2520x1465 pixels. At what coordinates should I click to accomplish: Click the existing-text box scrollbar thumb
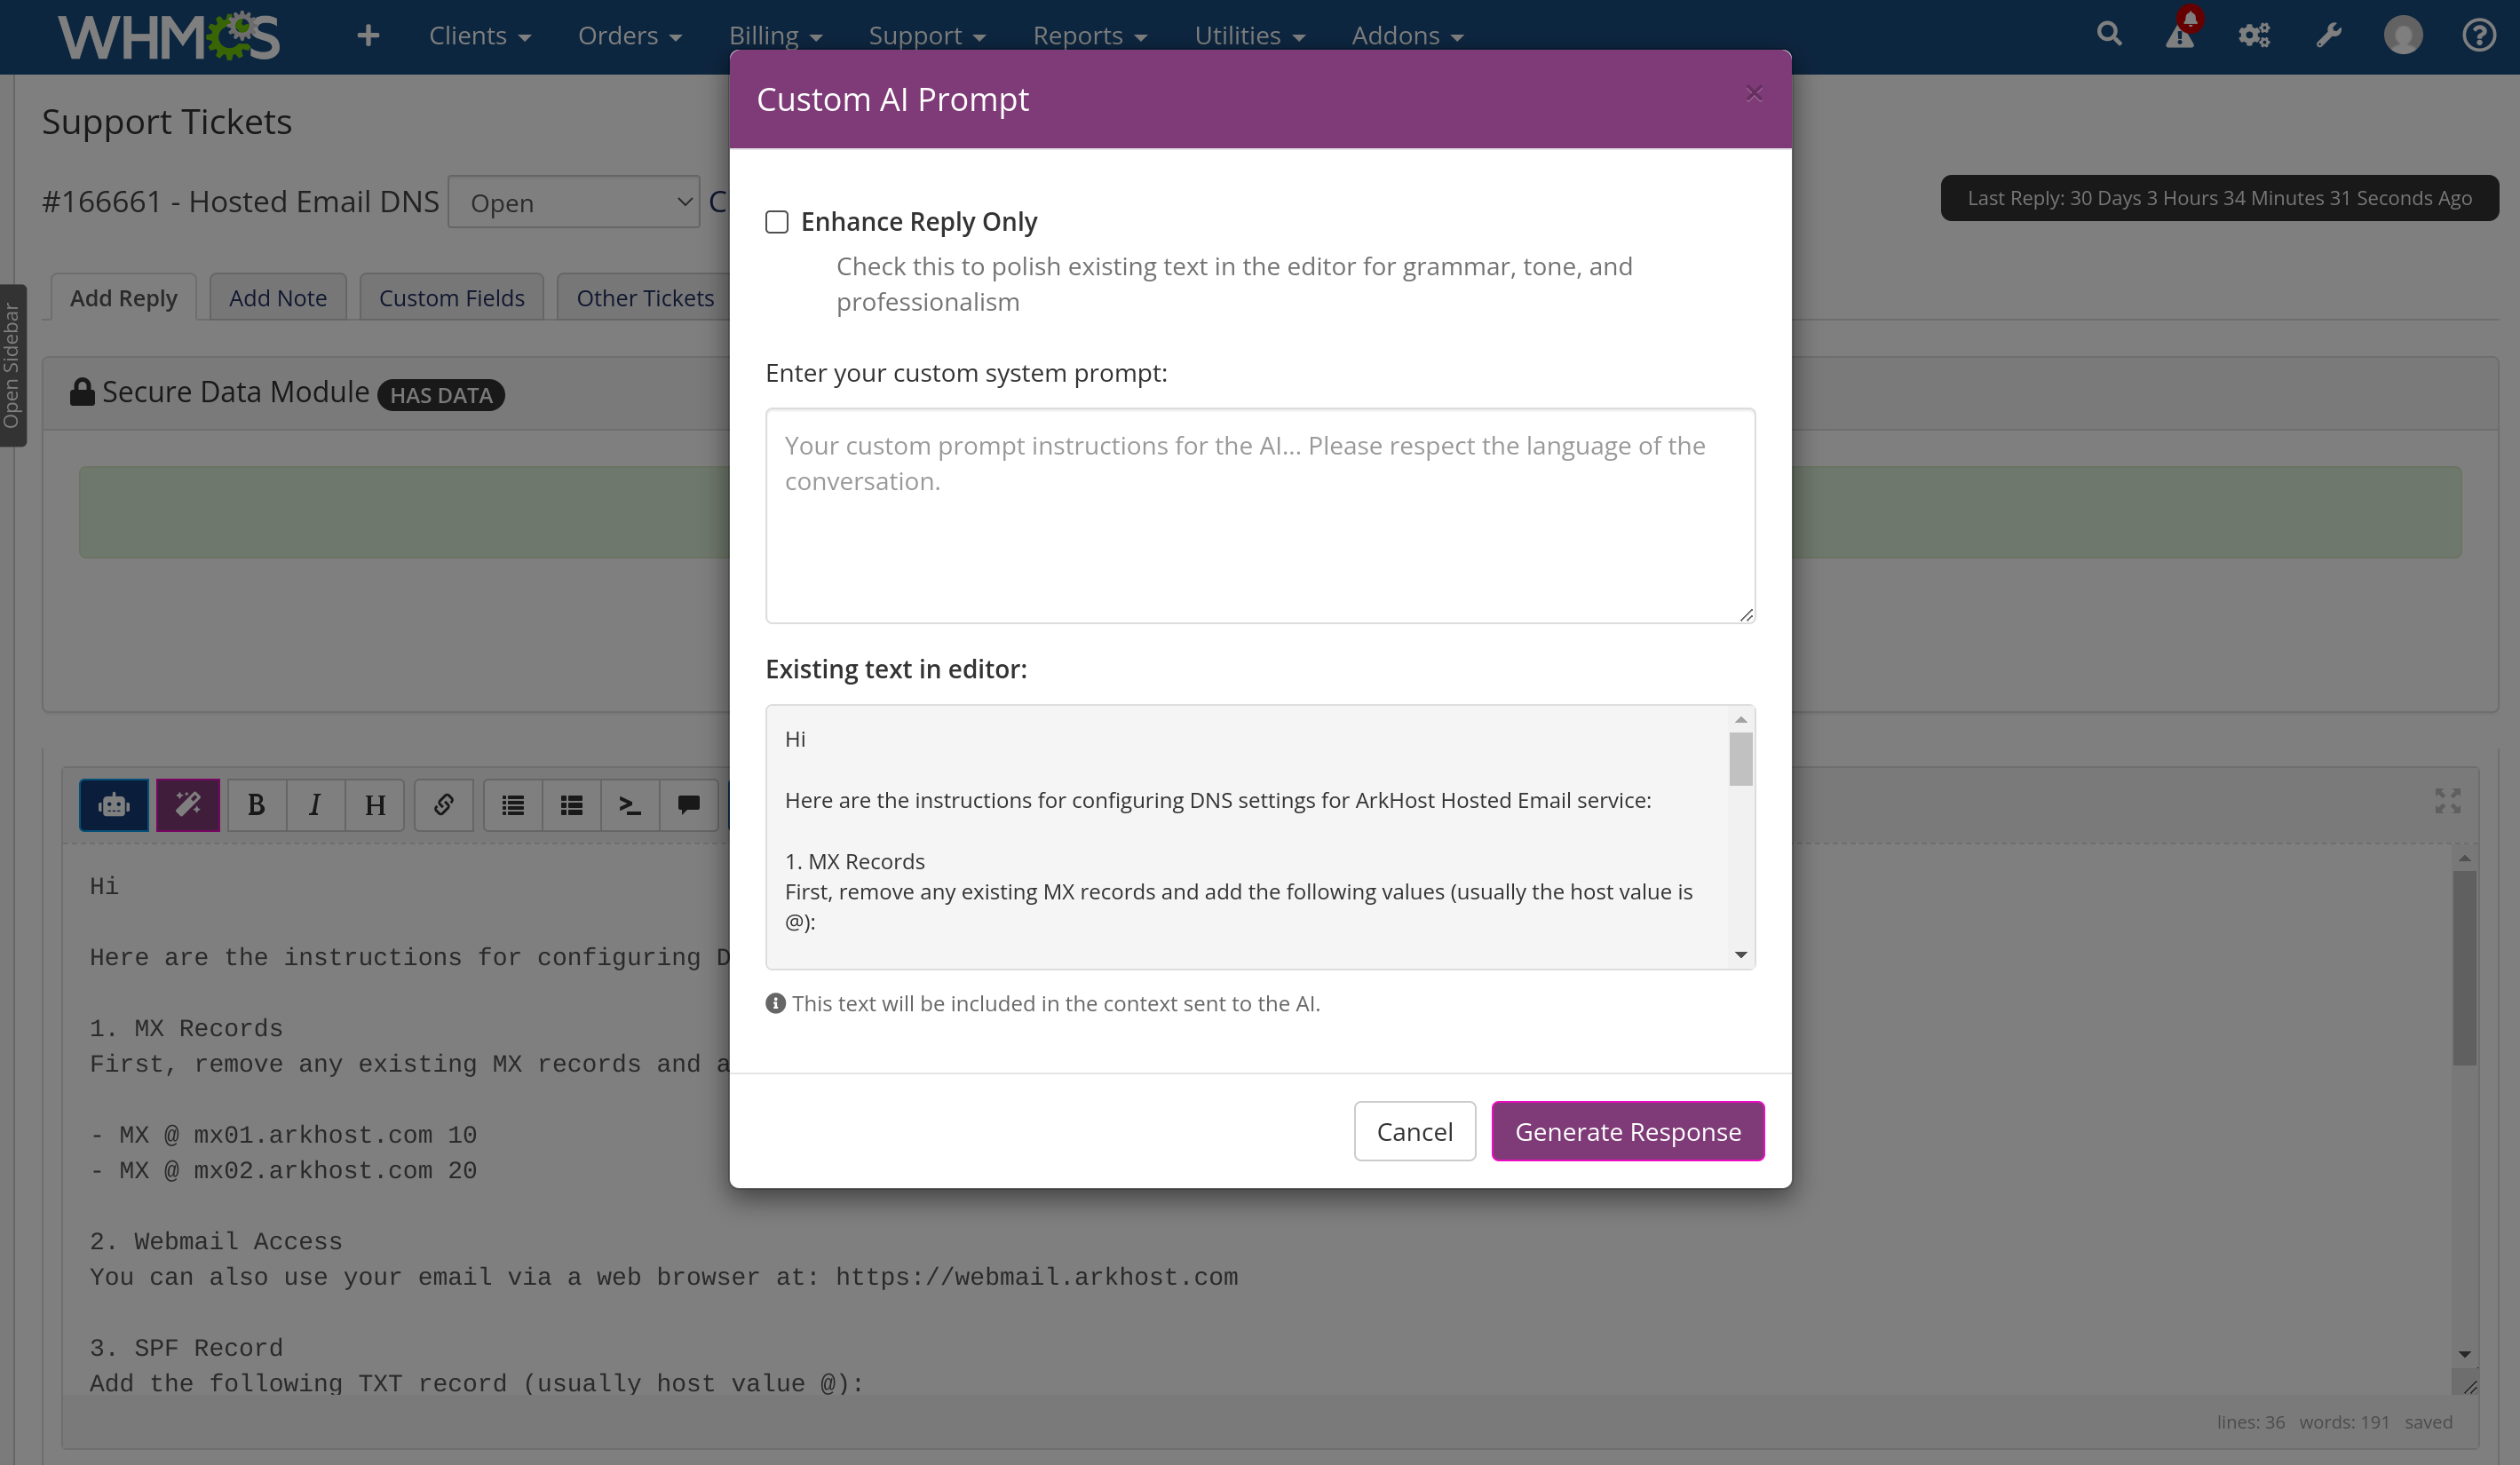coord(1741,759)
